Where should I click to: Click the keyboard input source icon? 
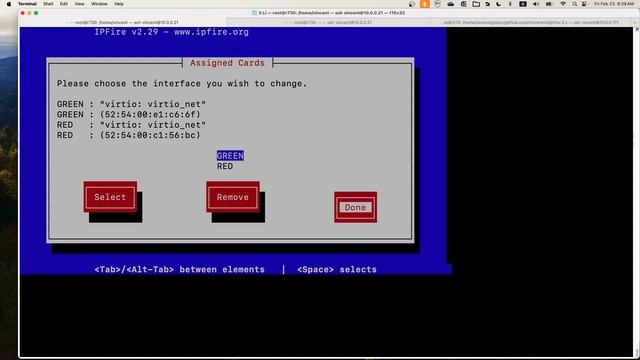click(x=523, y=4)
